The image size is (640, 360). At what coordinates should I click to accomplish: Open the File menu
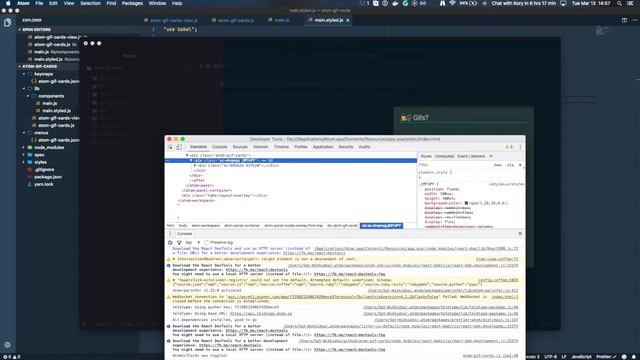pyautogui.click(x=39, y=3)
